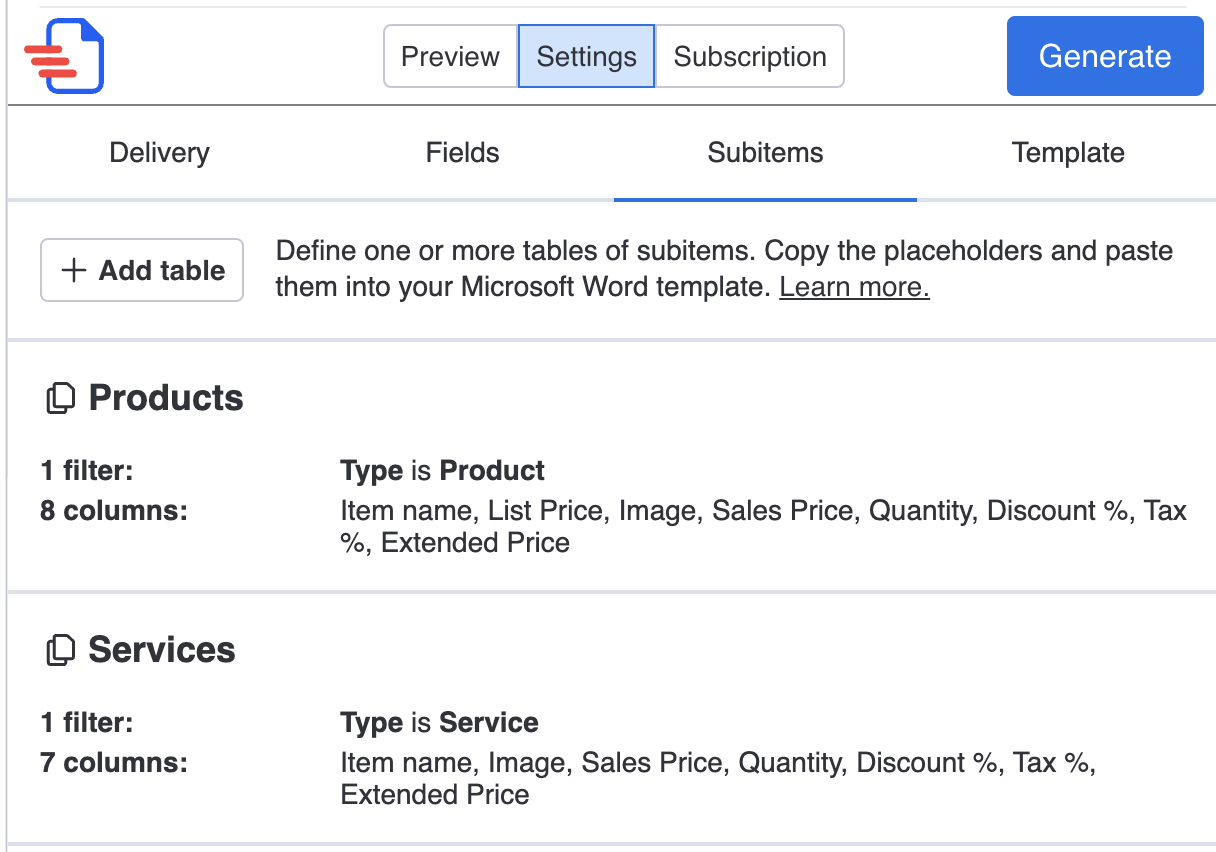Click the 7 columns label under Services
The height and width of the screenshot is (852, 1216).
pyautogui.click(x=114, y=763)
